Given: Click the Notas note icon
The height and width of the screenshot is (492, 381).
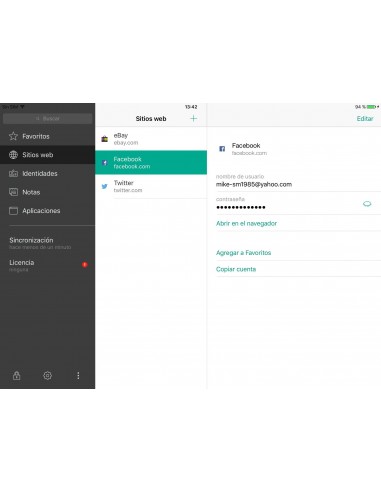Looking at the screenshot, I should pos(13,192).
